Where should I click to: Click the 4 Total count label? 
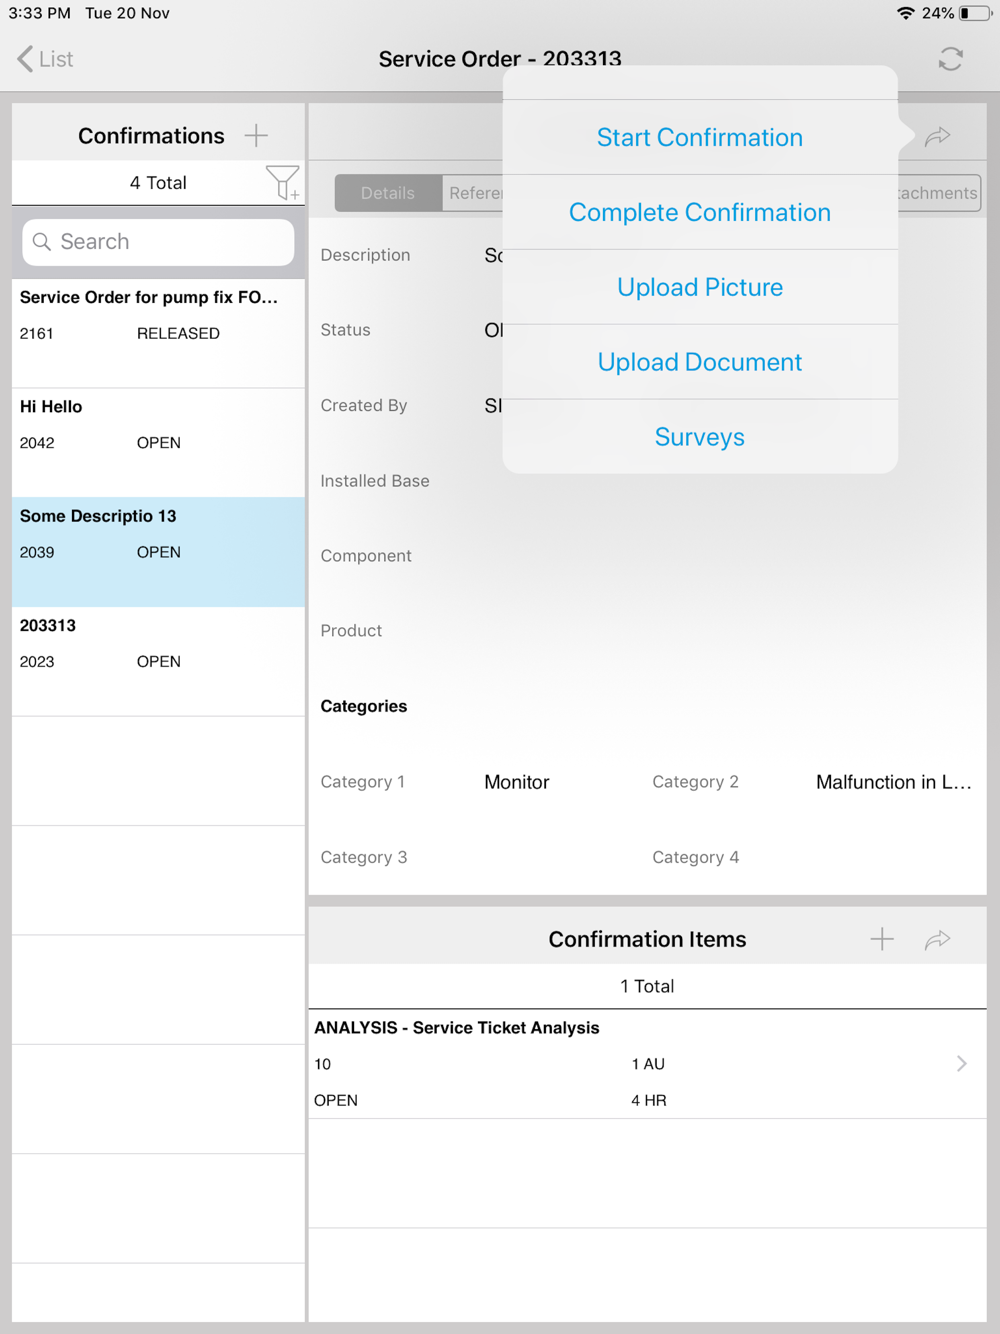tap(158, 183)
